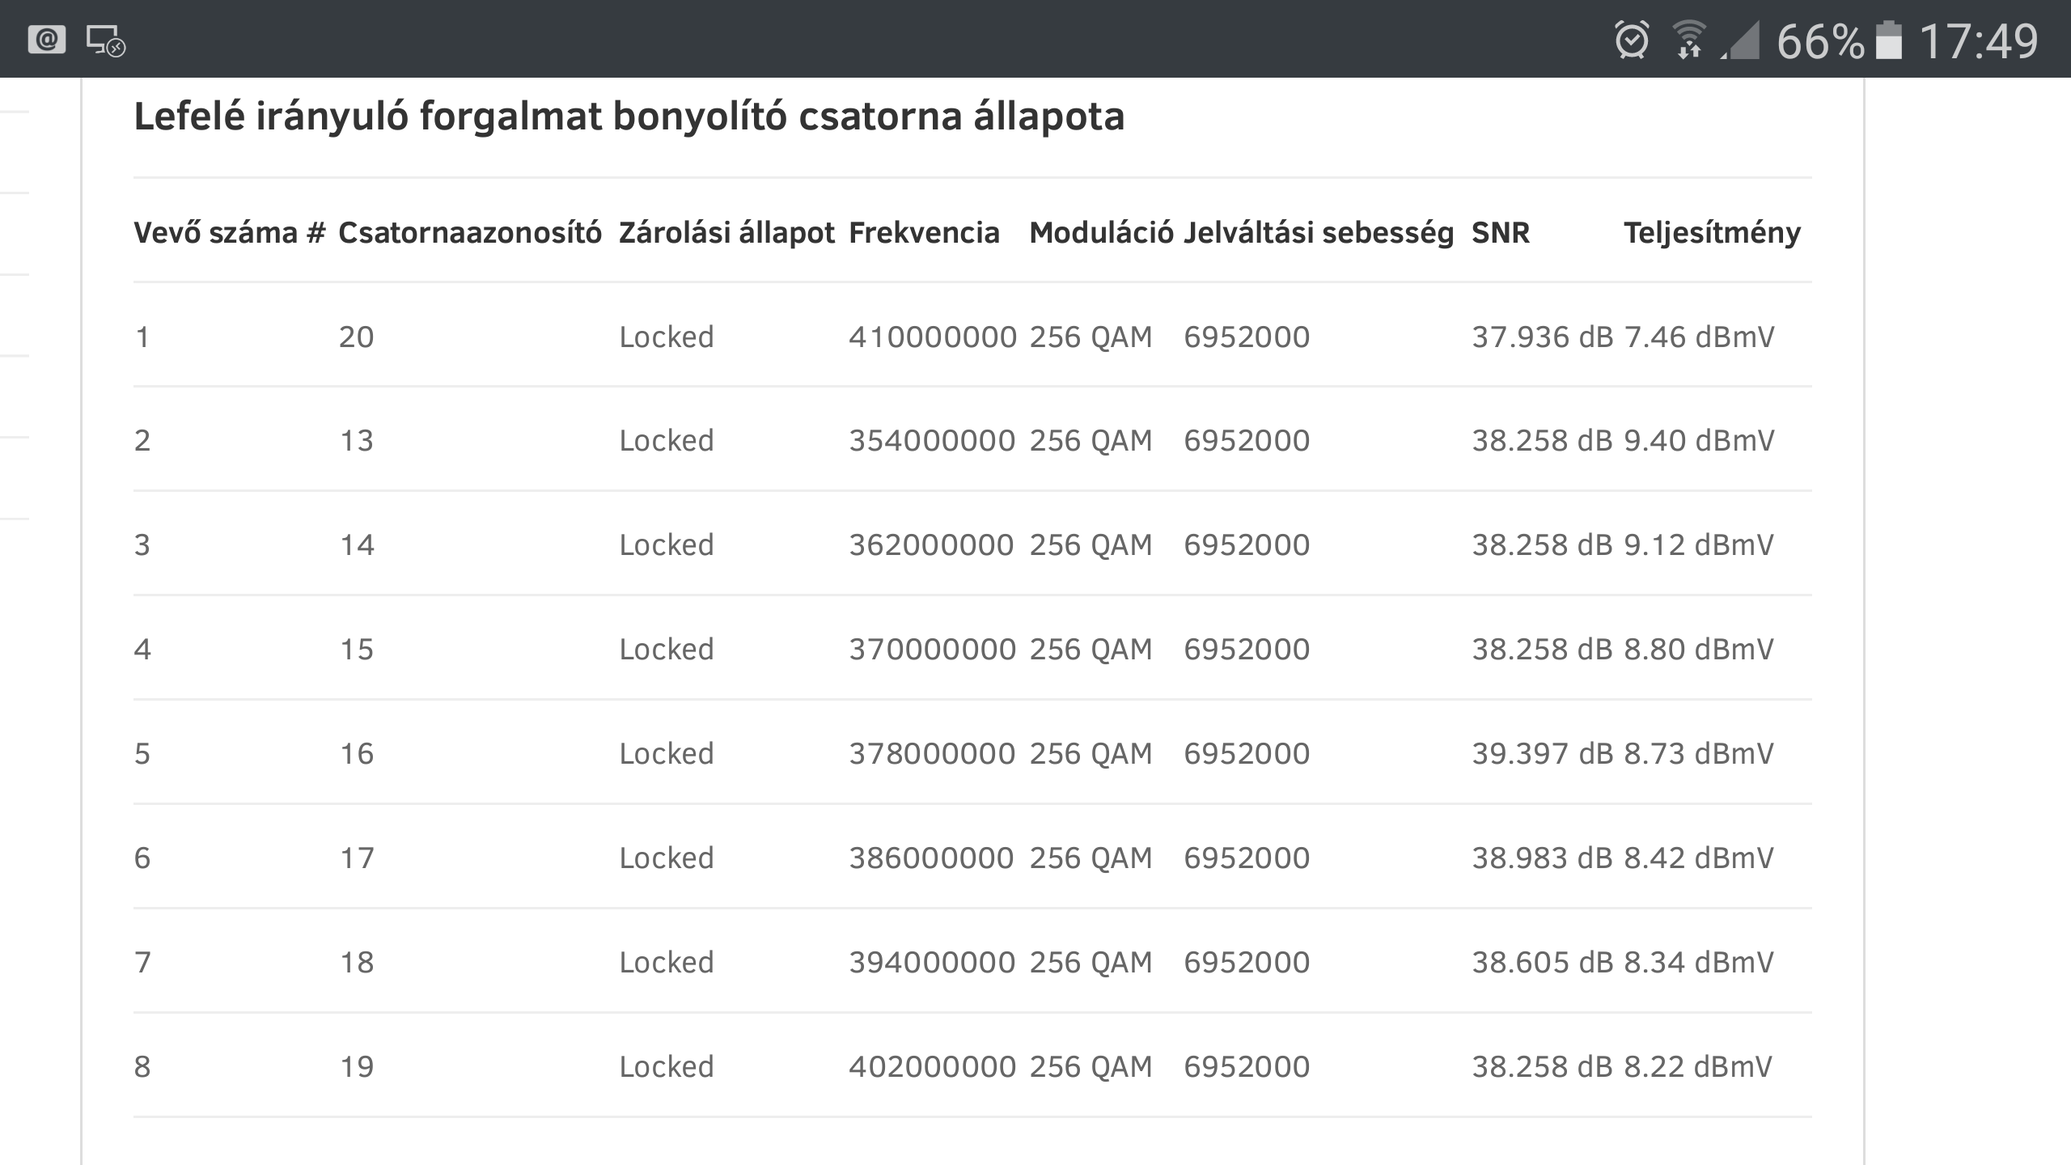Tap the screen mirroring notification icon
Viewport: 2071px width, 1165px height.
pos(105,41)
